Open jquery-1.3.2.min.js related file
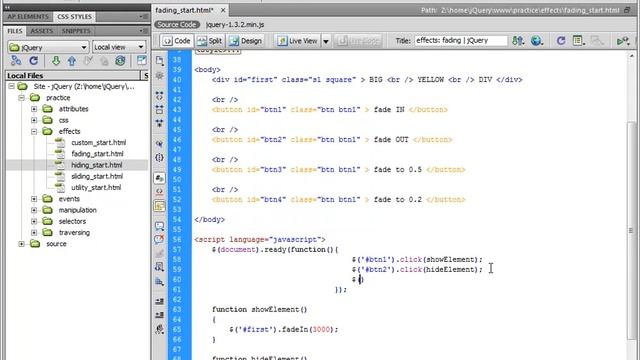Image resolution: width=640 pixels, height=360 pixels. [x=235, y=24]
